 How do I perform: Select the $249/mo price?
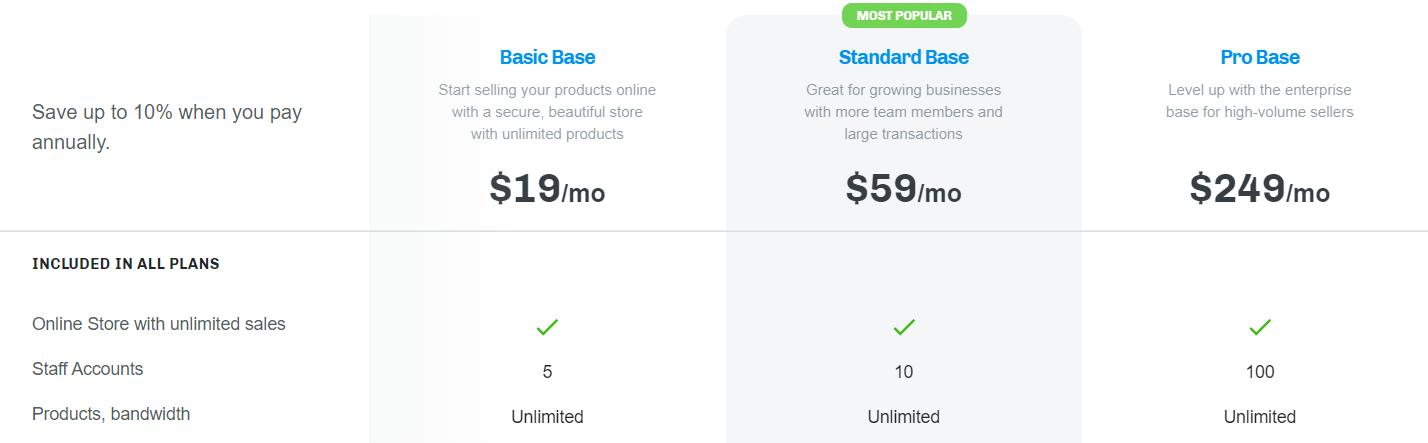coord(1260,188)
